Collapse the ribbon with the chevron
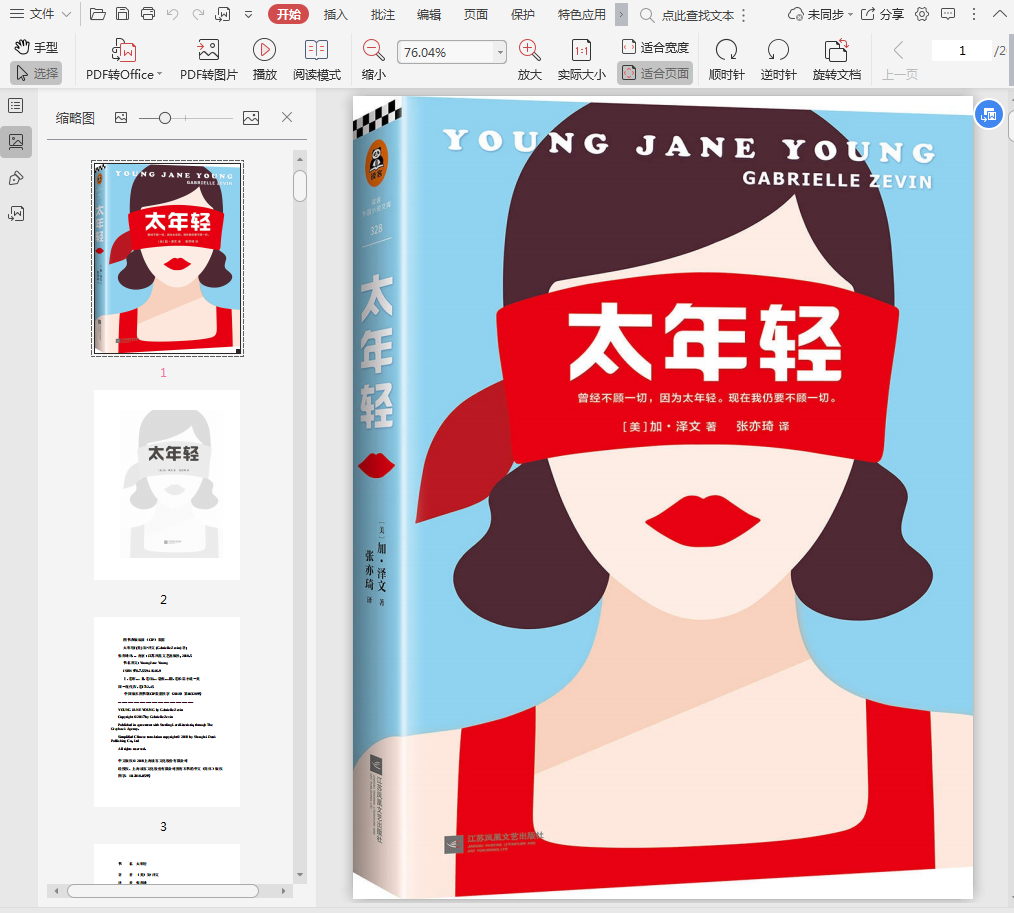This screenshot has height=913, width=1014. point(999,14)
